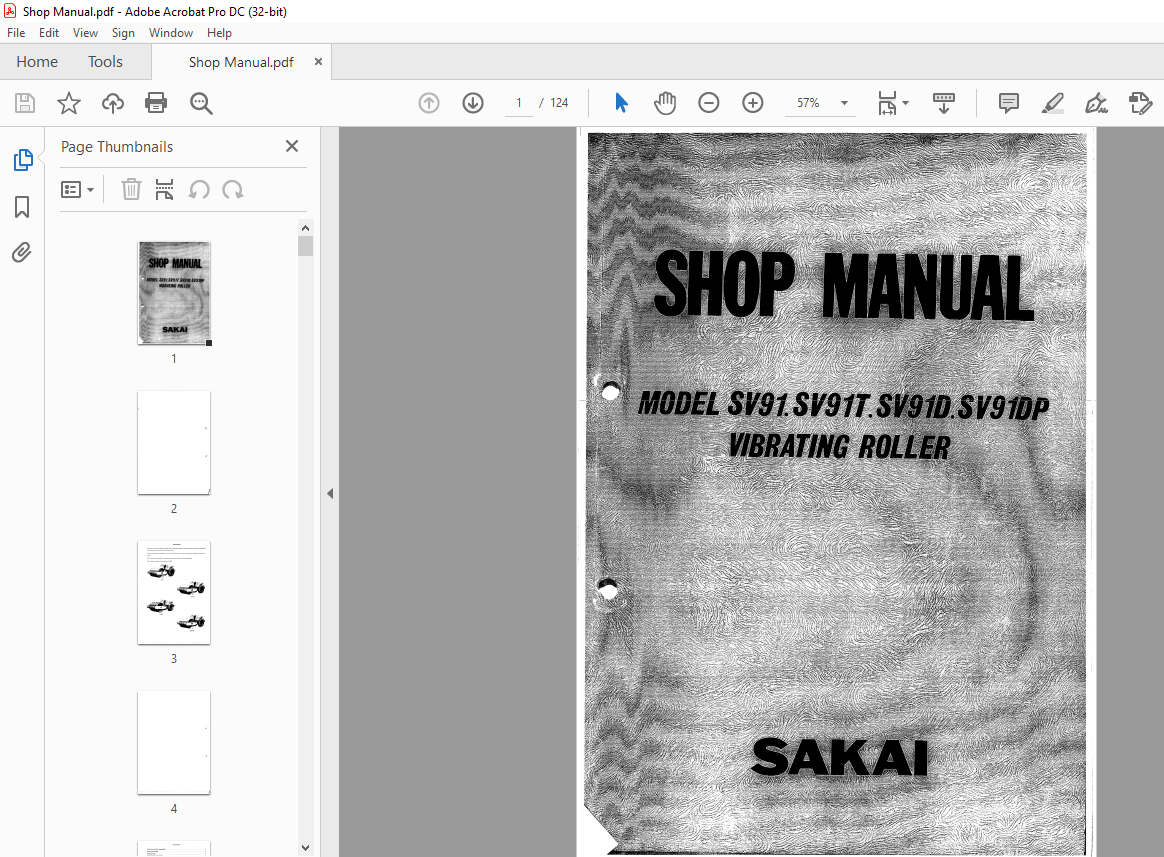The image size is (1164, 857).
Task: Select page 3 thumbnail
Action: coord(174,593)
